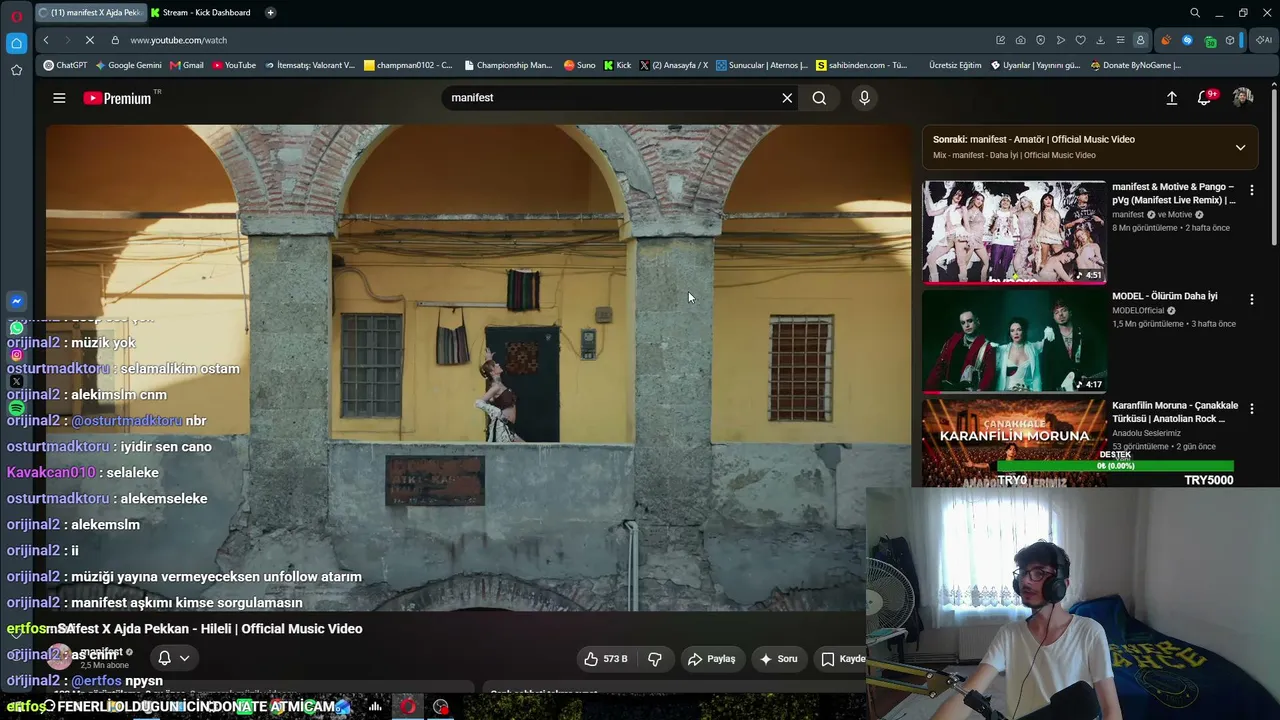Open WhatsApp in the Opera sidebar
This screenshot has width=1280, height=720.
click(x=16, y=328)
